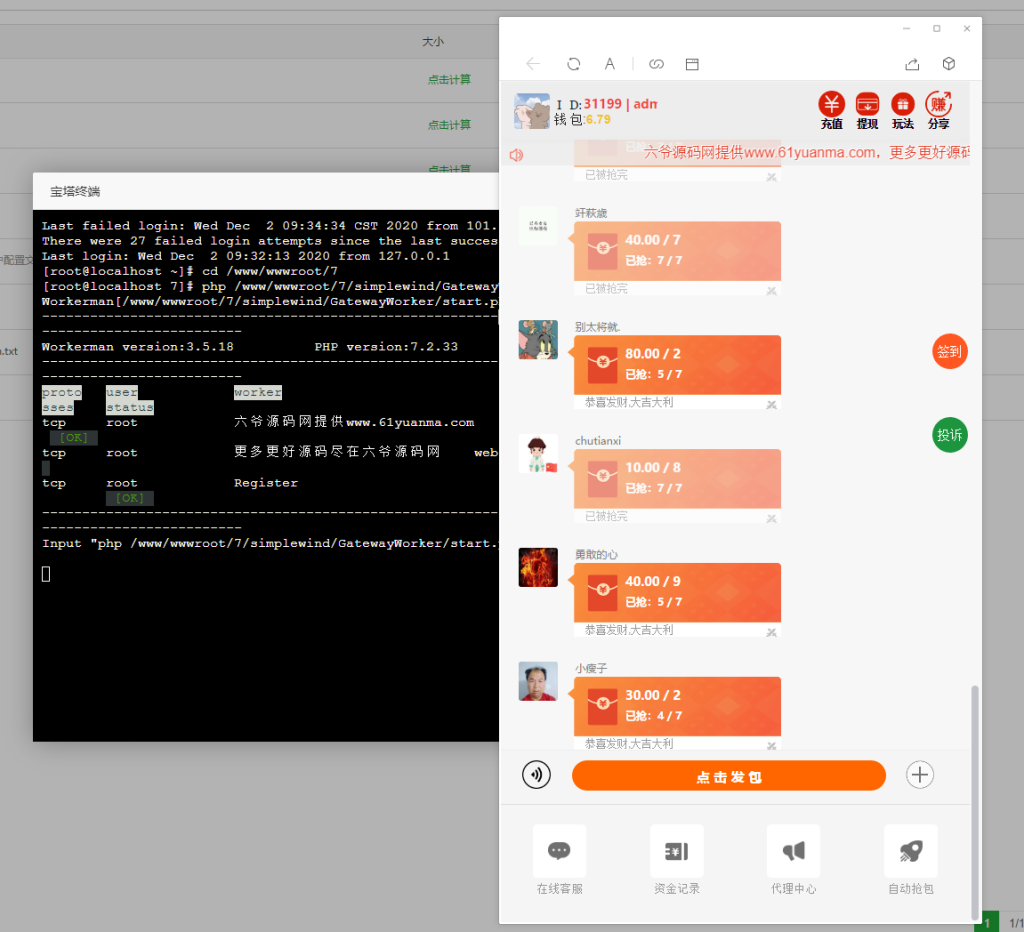Click the green [OK] status on the Register row

pos(129,498)
